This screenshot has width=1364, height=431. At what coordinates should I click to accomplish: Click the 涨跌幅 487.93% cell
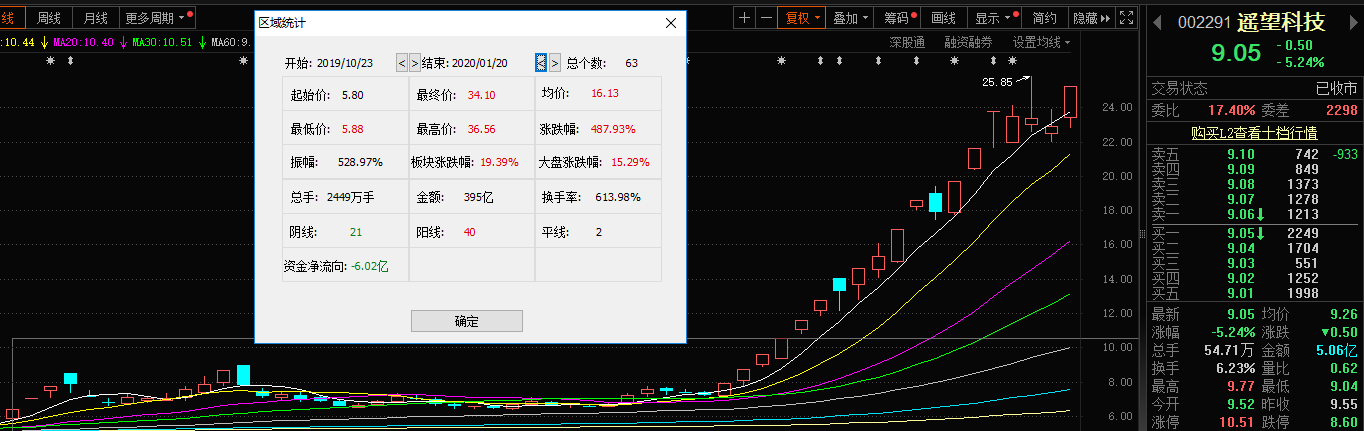point(598,128)
